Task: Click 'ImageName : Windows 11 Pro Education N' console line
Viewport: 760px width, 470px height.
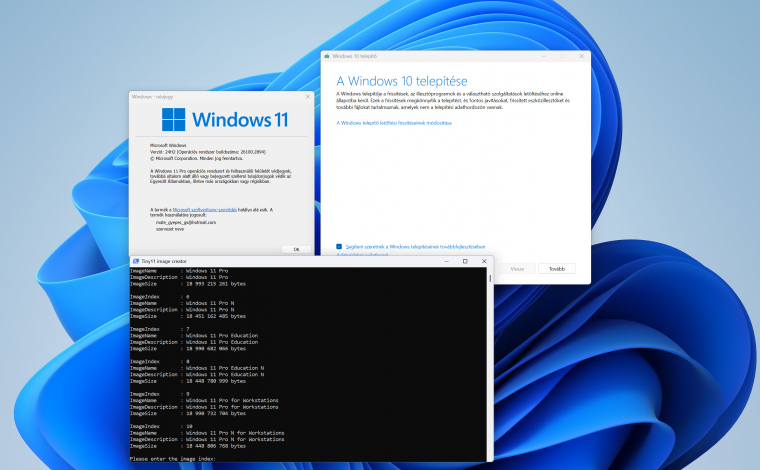Action: (x=197, y=368)
